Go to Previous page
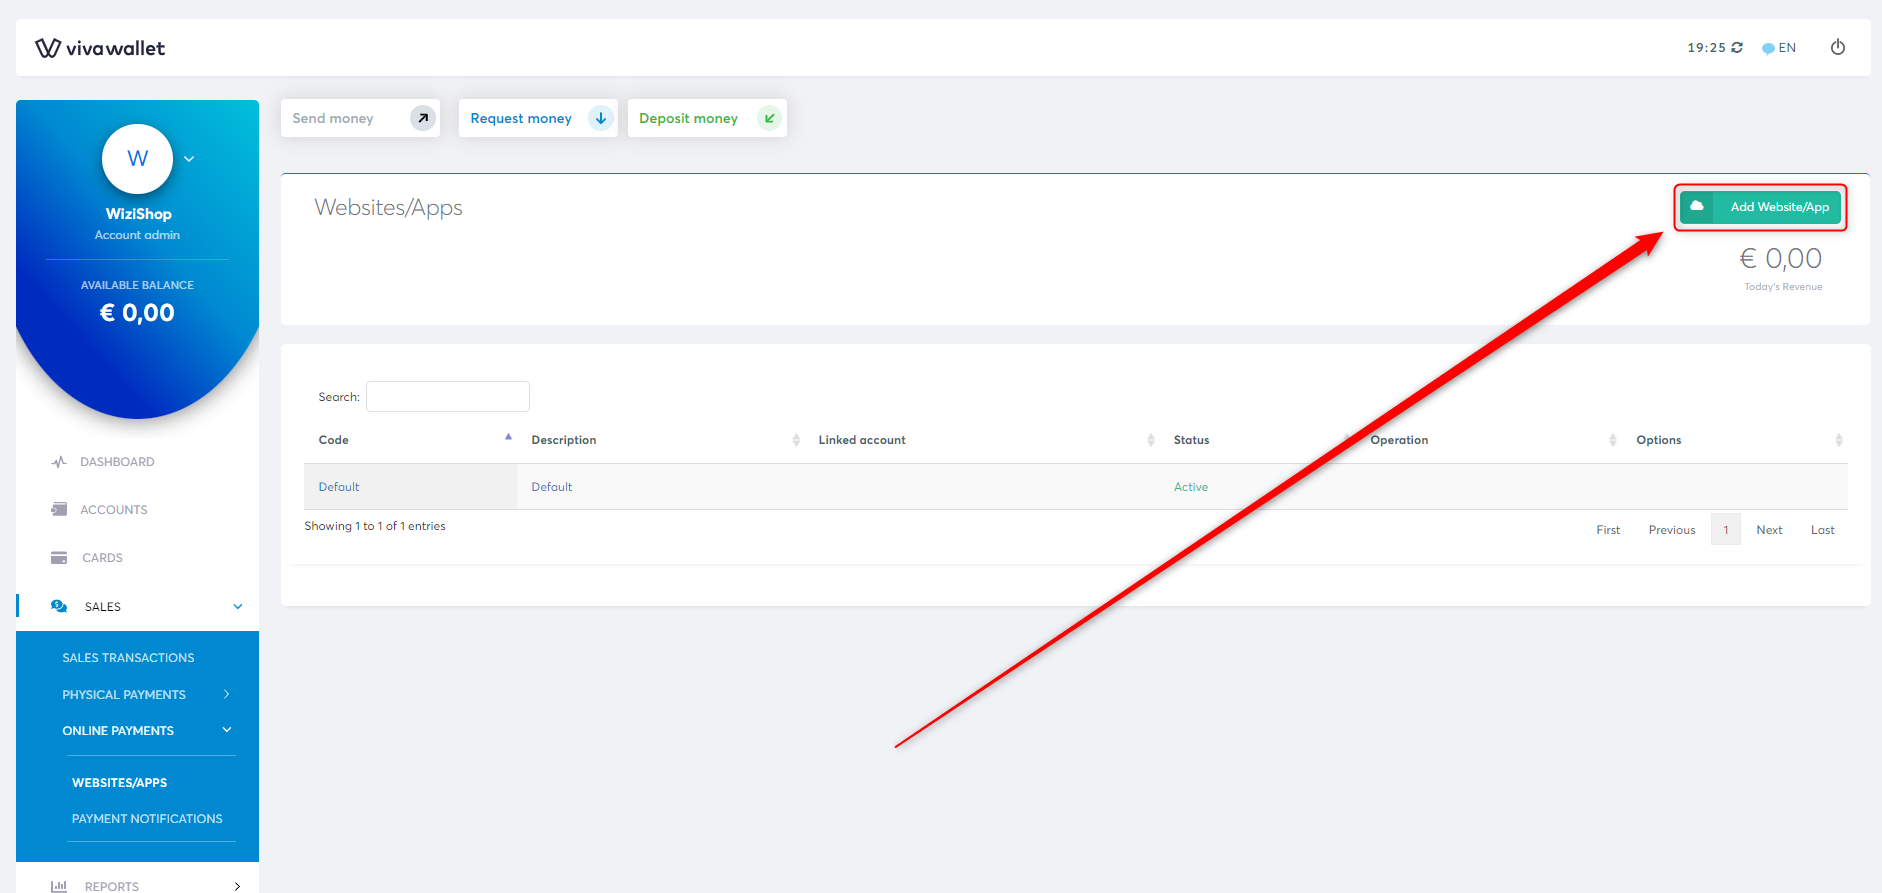 (1672, 530)
